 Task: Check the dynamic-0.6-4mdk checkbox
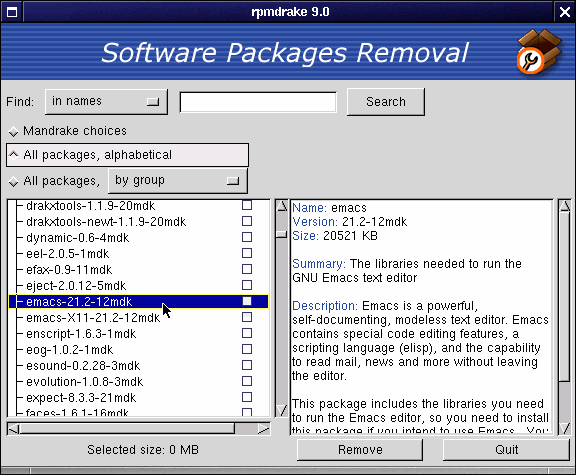247,237
